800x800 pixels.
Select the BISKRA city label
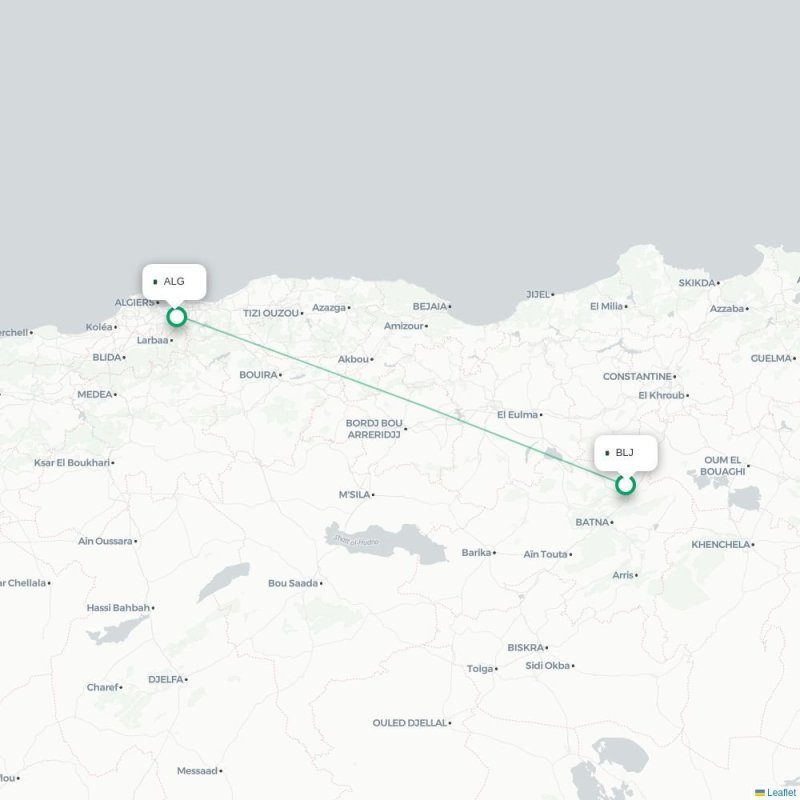[526, 648]
